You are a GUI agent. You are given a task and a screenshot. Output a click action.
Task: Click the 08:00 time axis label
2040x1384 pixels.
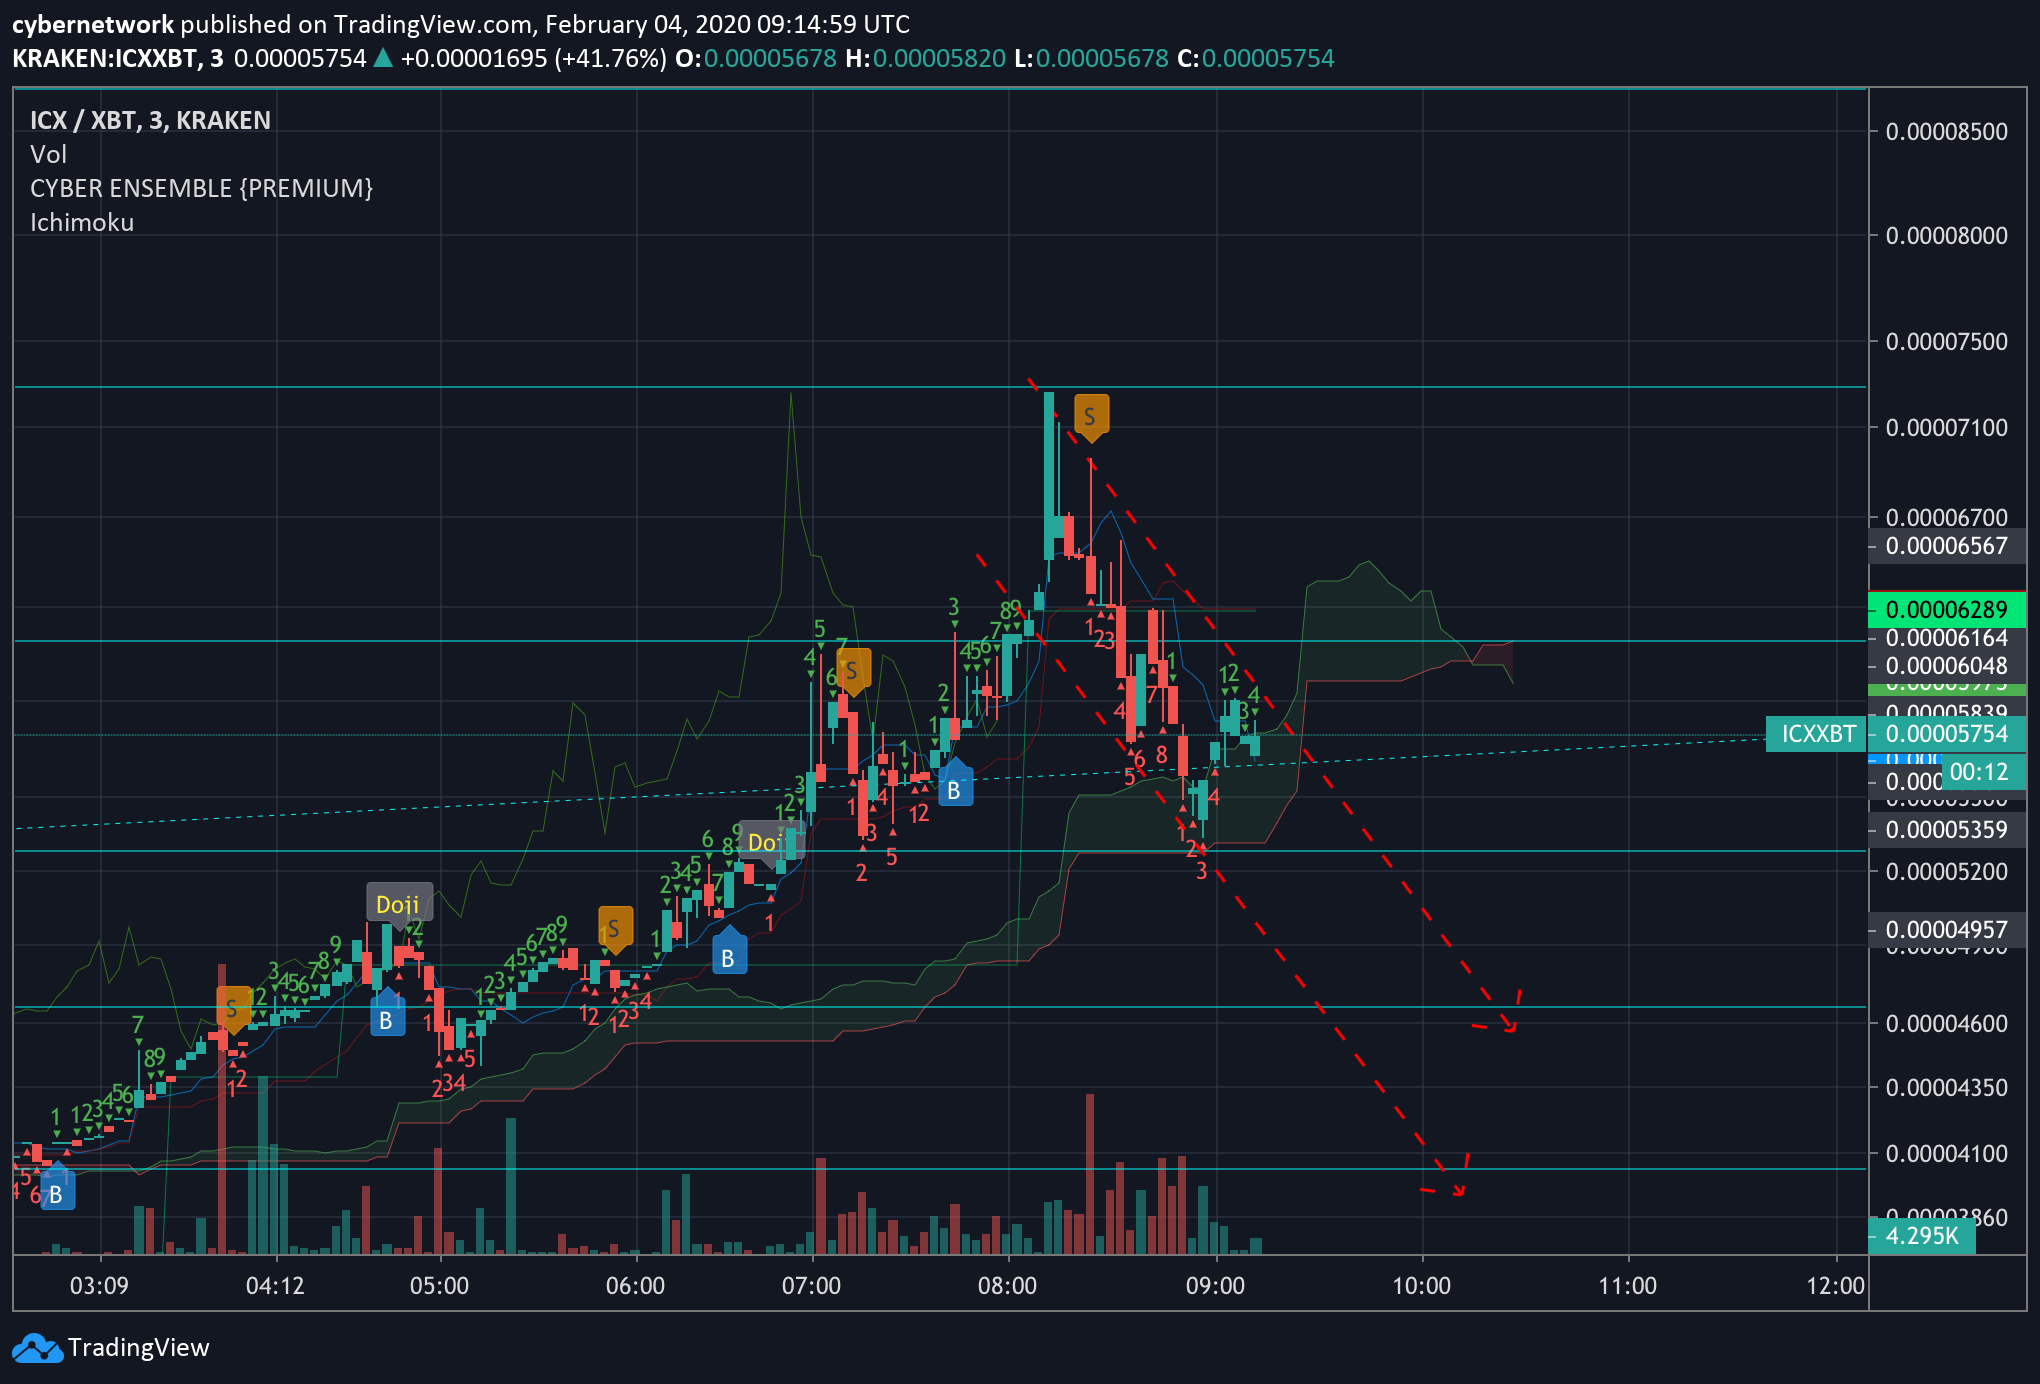click(1007, 1286)
